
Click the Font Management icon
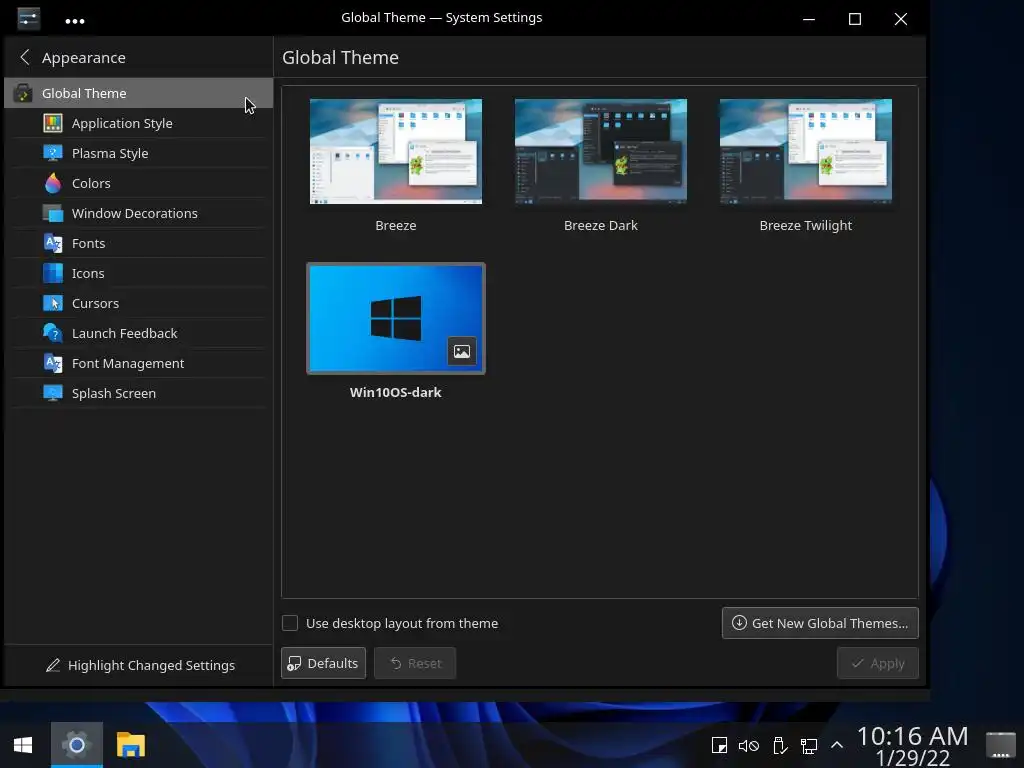(53, 363)
